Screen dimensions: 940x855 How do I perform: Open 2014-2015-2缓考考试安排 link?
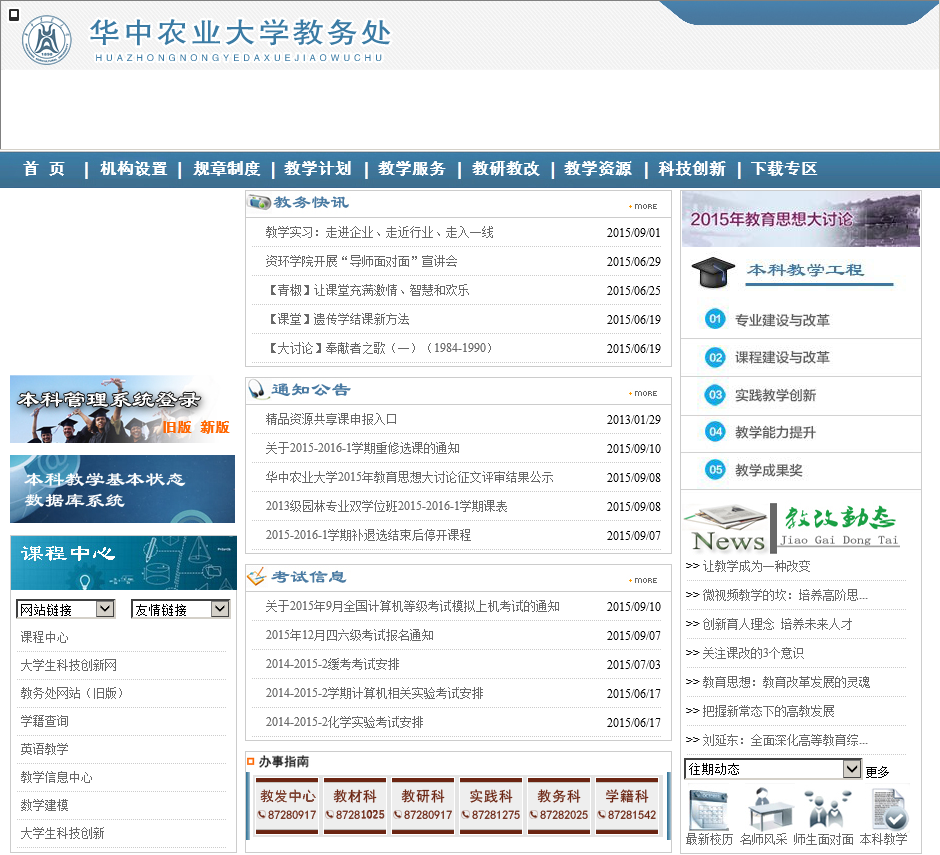[x=333, y=664]
